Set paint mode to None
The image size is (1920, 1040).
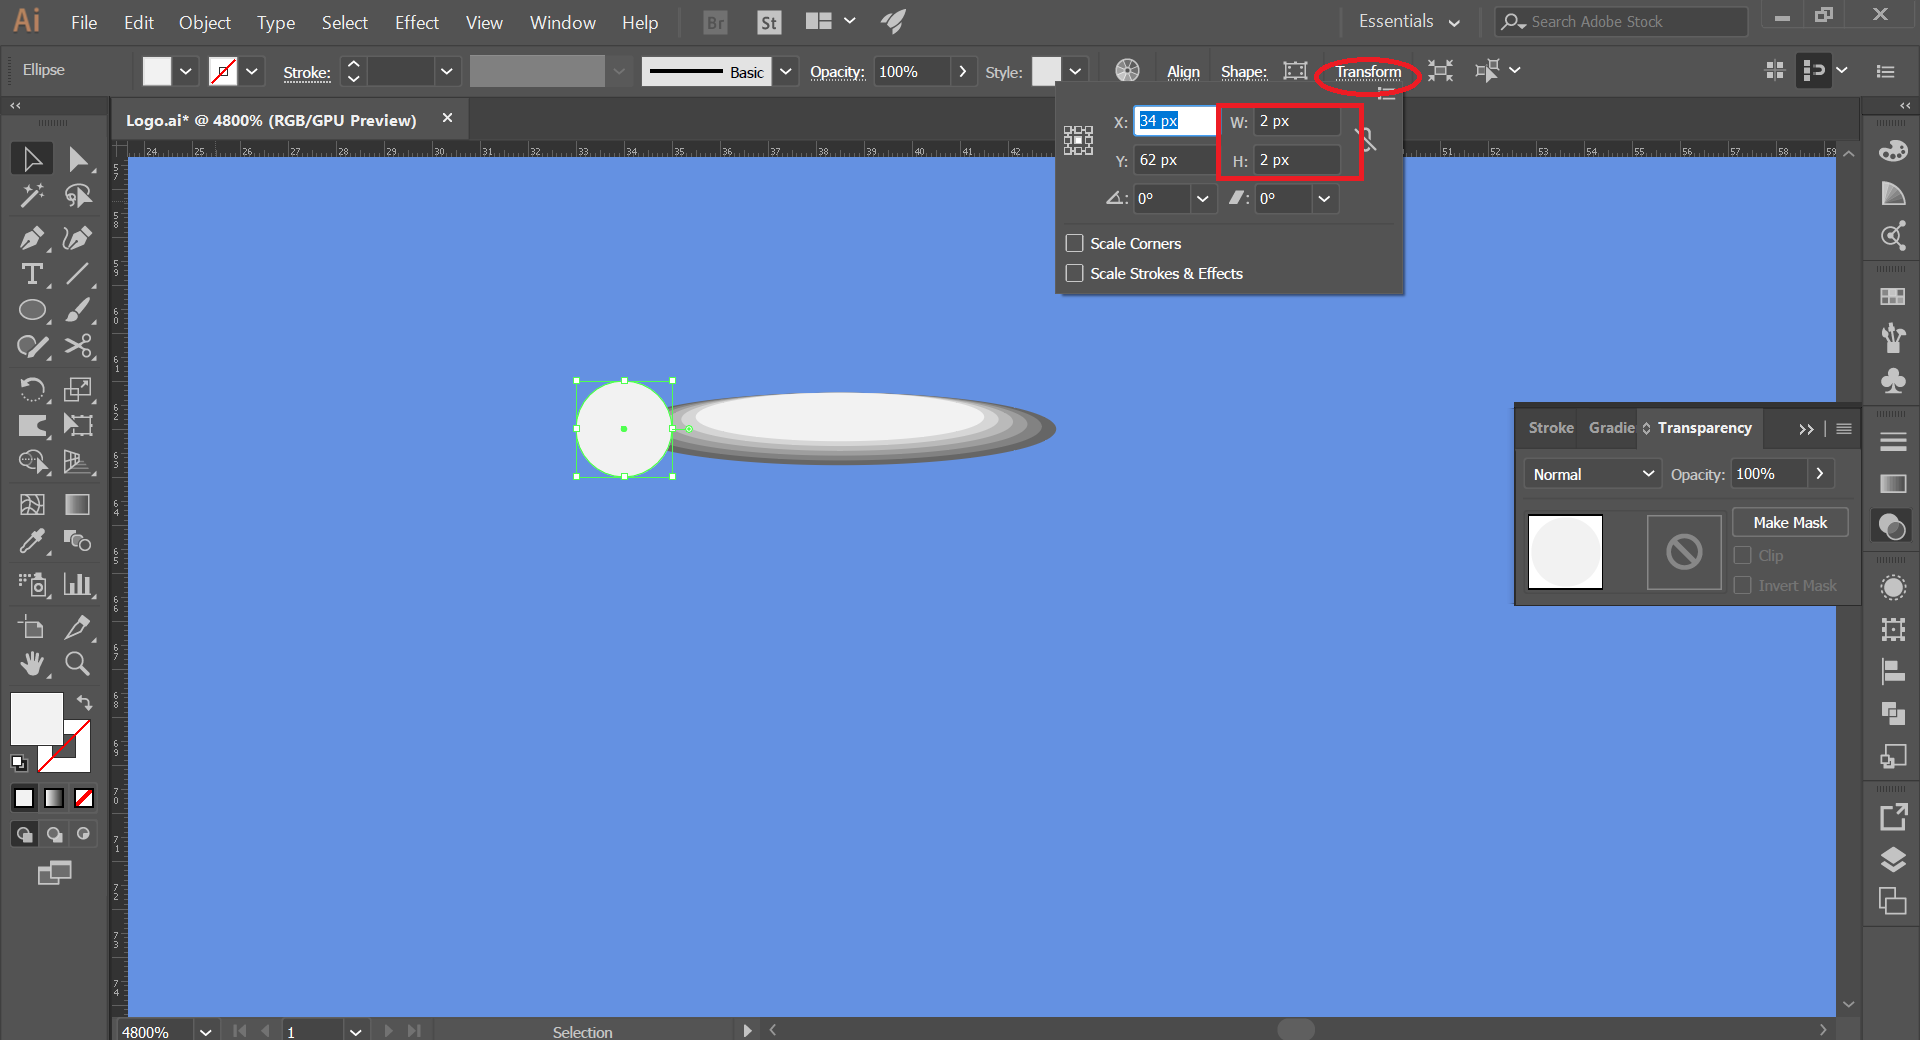[x=84, y=798]
